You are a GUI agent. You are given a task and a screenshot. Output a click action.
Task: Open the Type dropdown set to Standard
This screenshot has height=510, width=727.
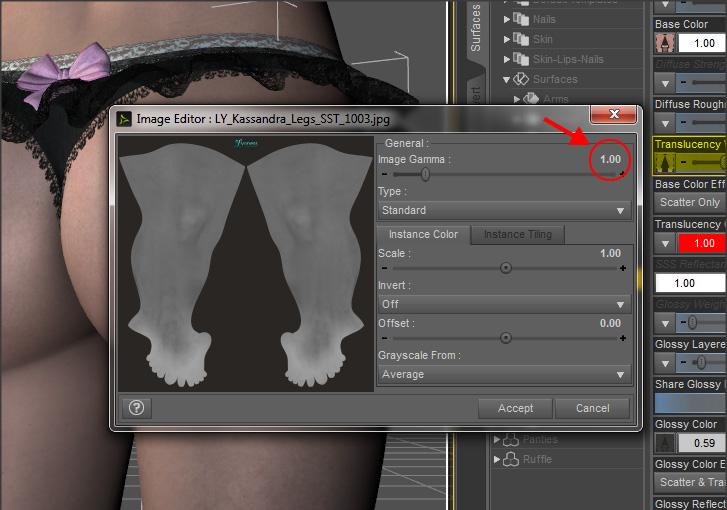pyautogui.click(x=504, y=210)
